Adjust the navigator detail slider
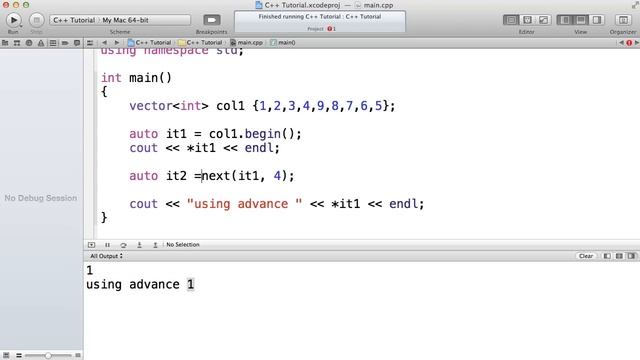This screenshot has width=640, height=360. (48, 356)
